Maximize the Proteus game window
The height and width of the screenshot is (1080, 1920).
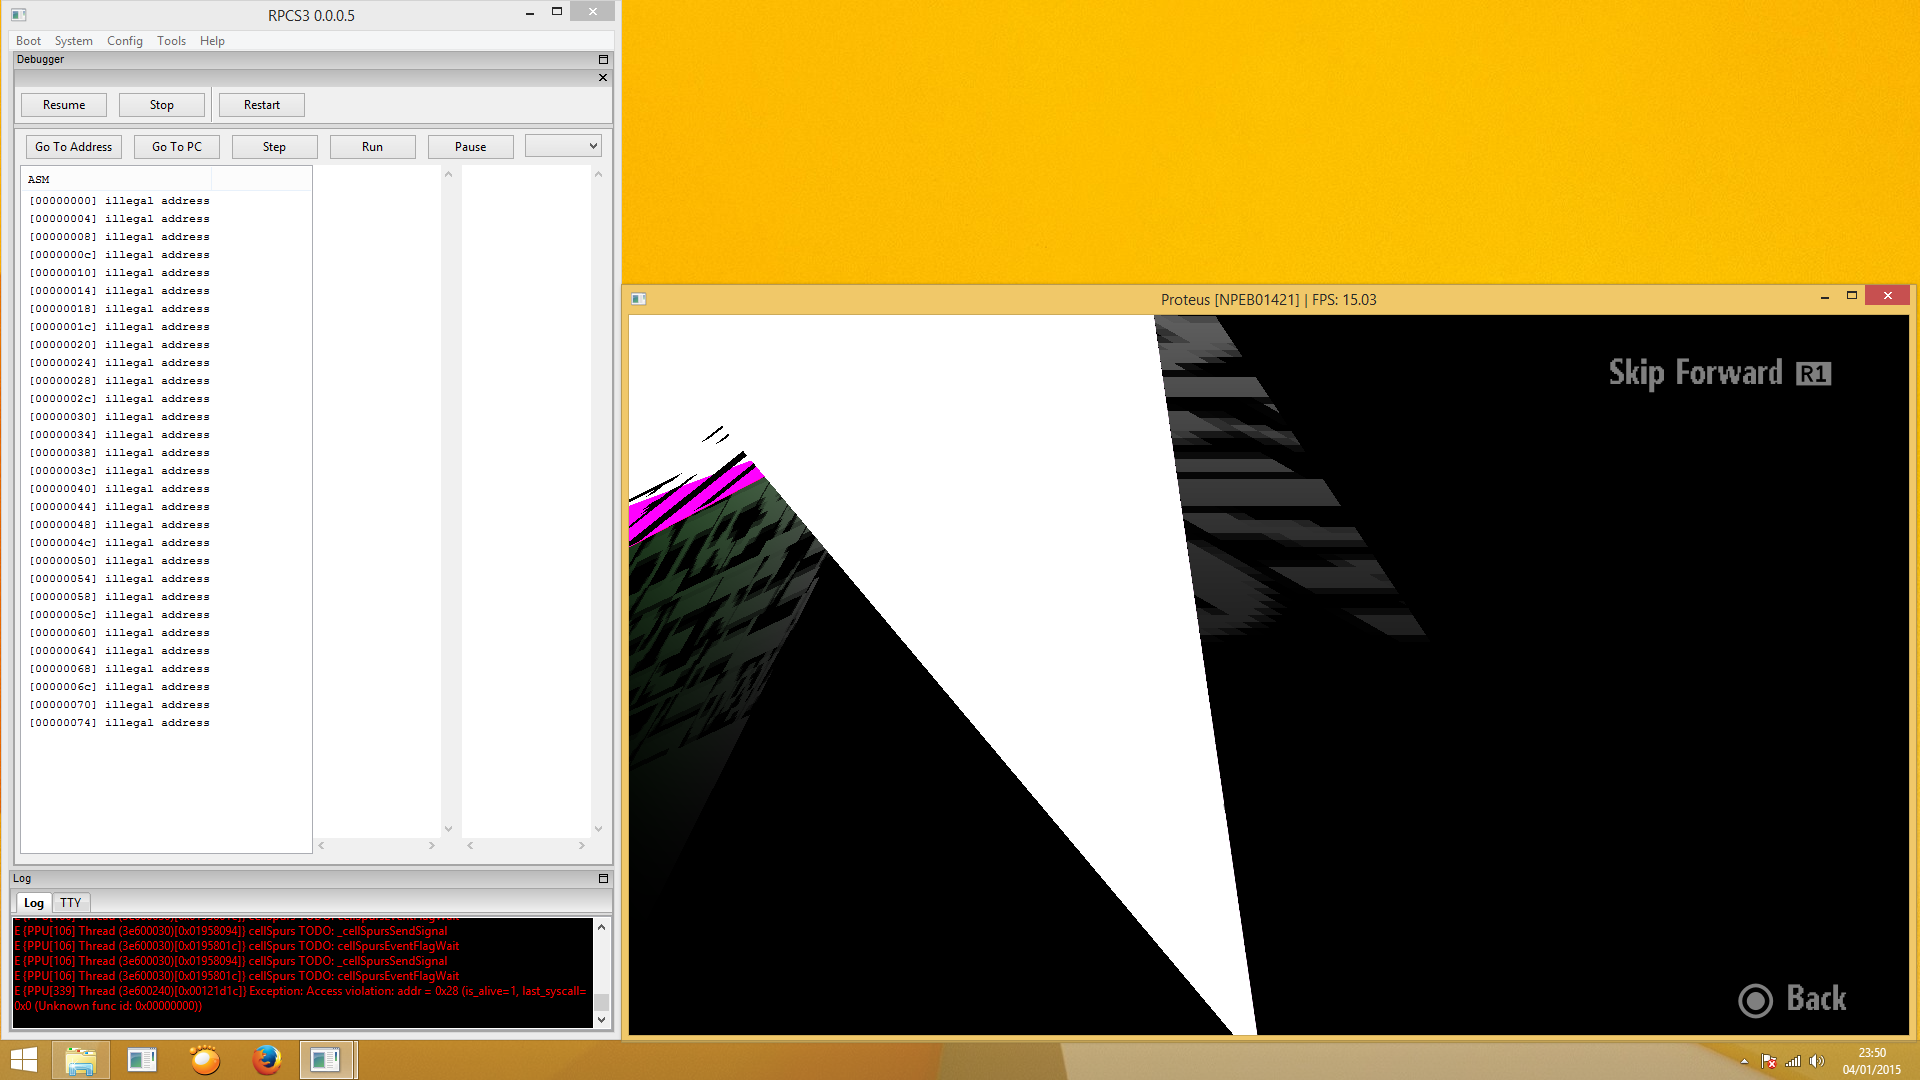click(1851, 296)
